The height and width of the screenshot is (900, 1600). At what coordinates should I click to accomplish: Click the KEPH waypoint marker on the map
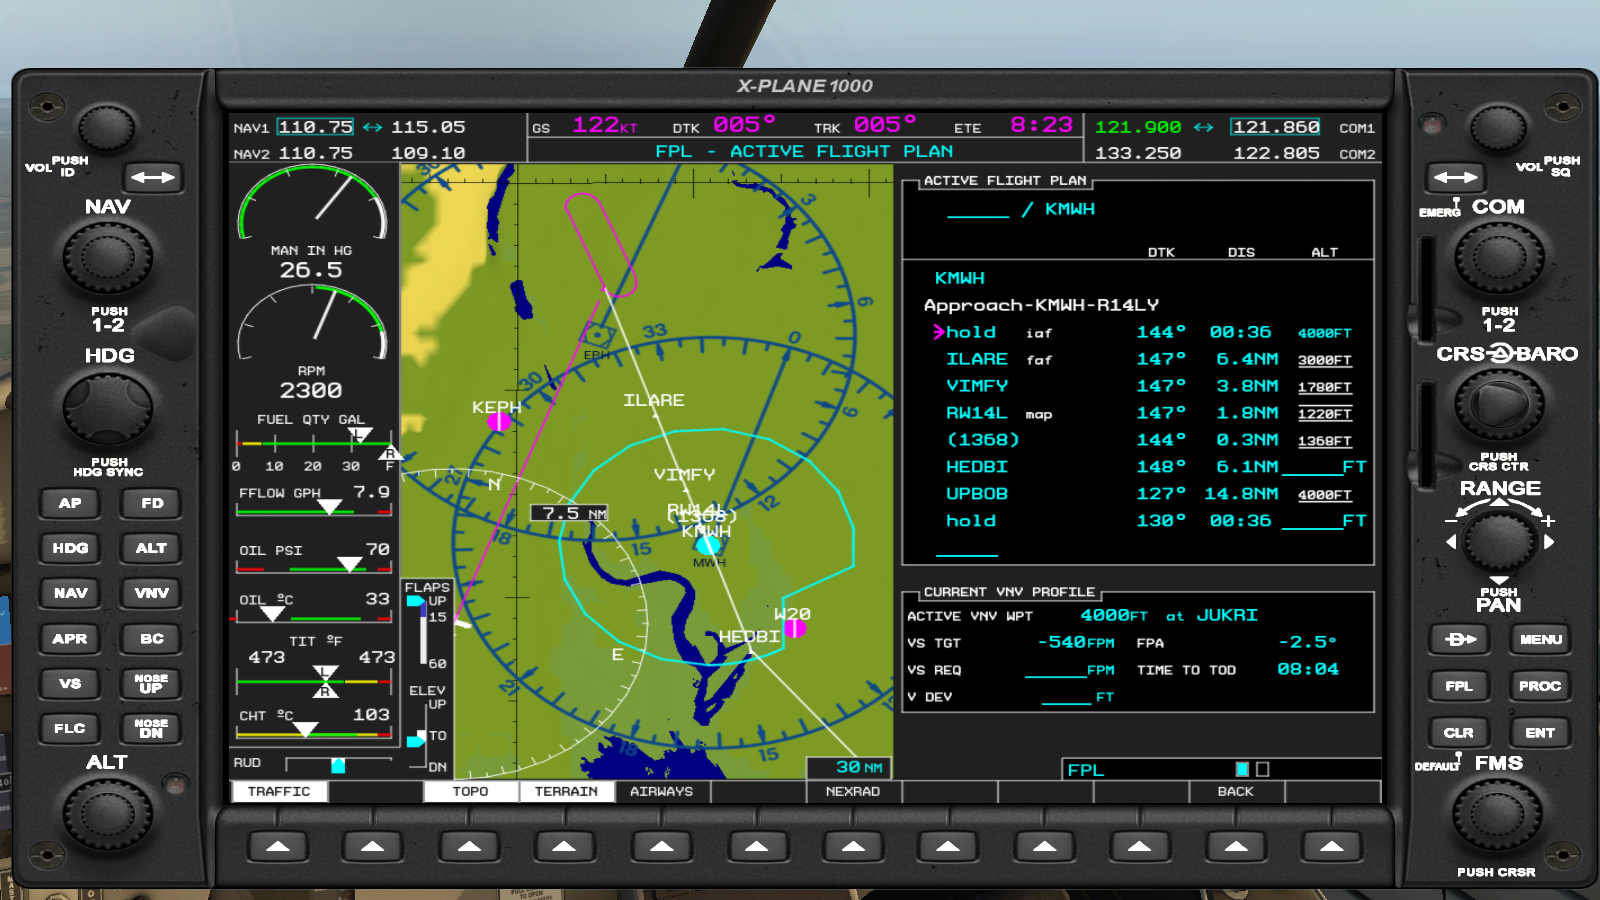498,421
